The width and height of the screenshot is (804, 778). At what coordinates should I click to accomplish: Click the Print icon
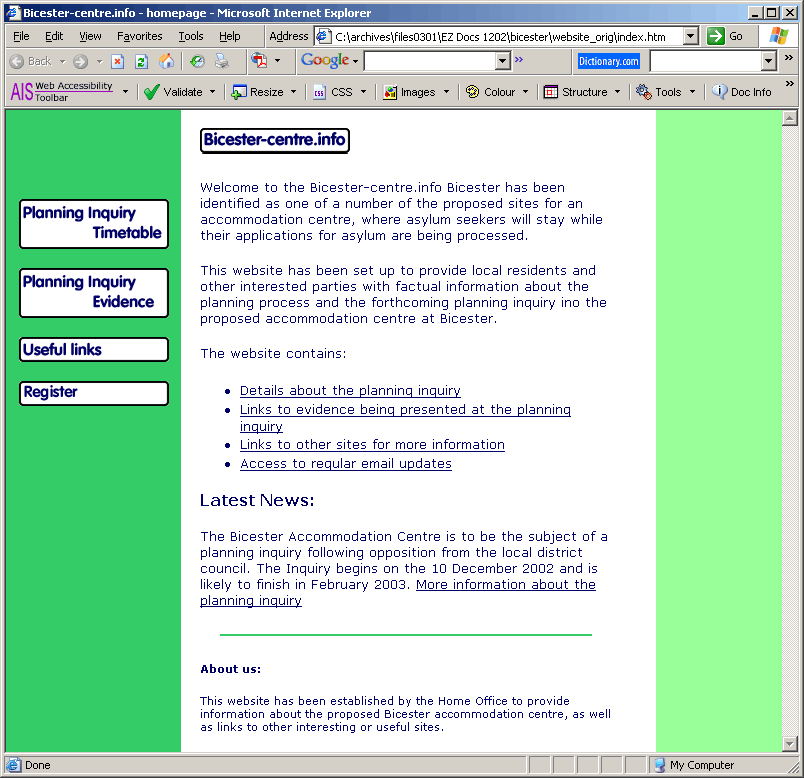pyautogui.click(x=222, y=62)
